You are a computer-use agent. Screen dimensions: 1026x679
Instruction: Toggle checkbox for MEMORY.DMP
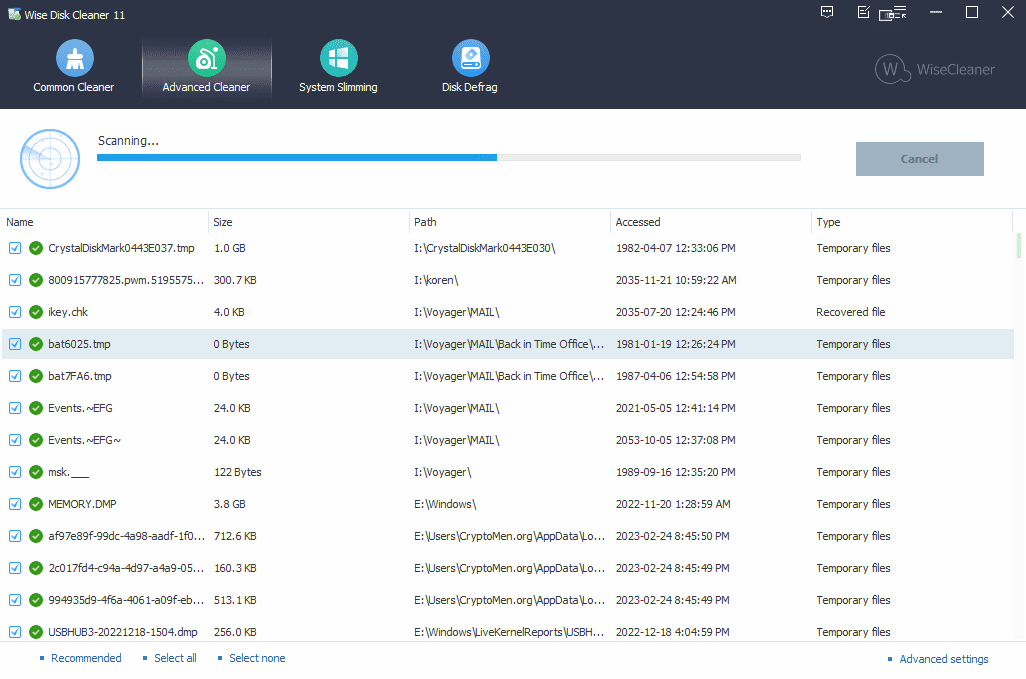coord(14,504)
